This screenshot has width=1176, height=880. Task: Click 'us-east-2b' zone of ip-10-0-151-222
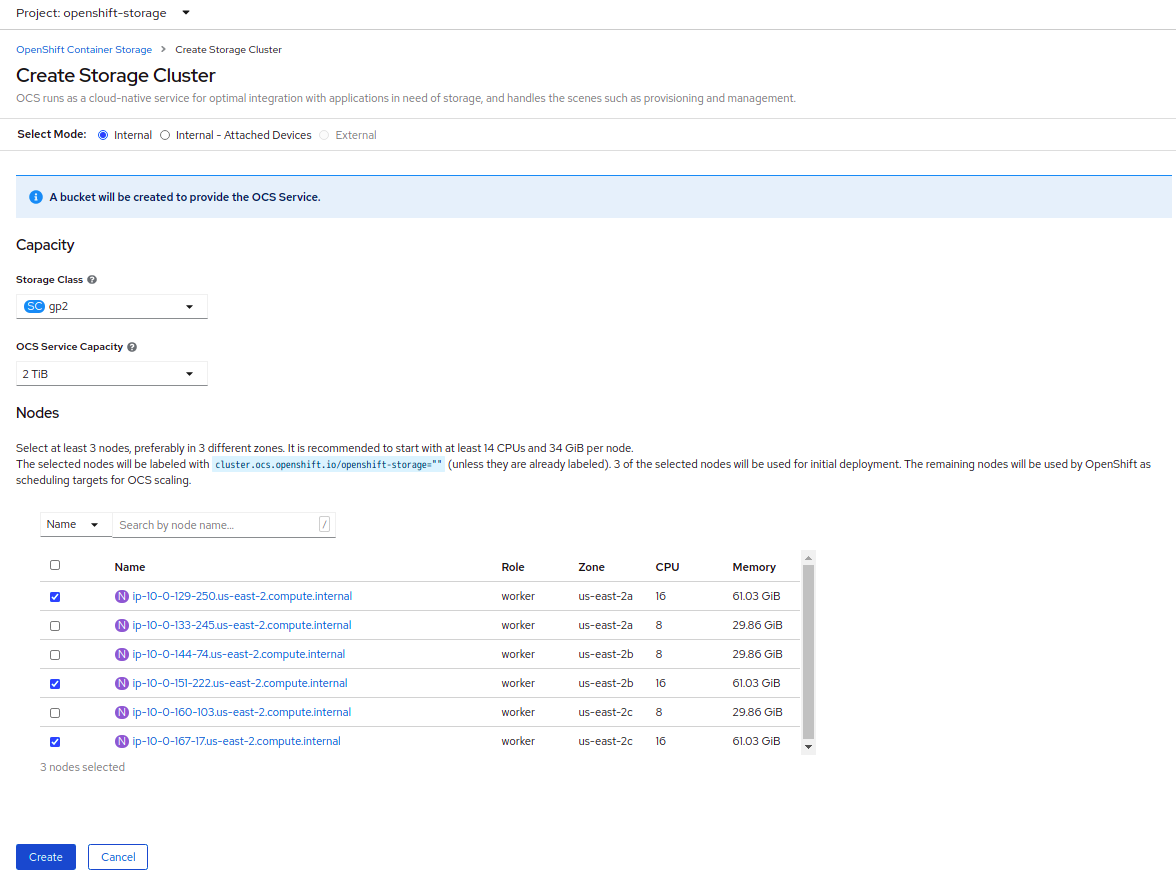tap(606, 683)
